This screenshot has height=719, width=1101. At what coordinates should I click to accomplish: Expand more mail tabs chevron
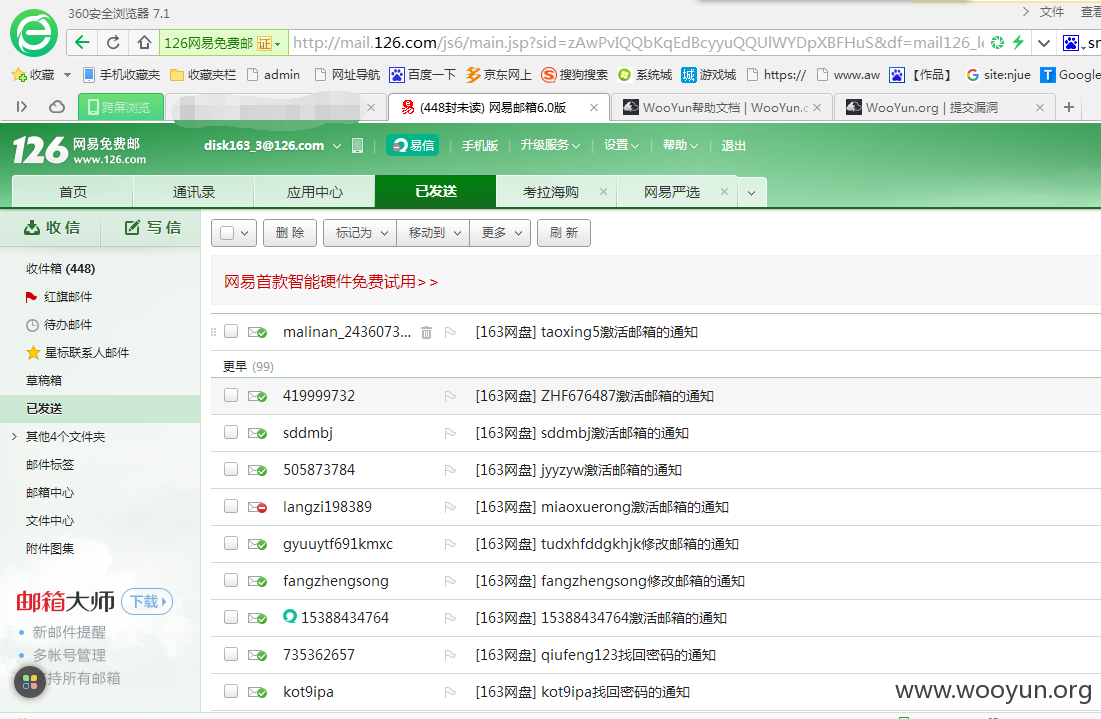(751, 192)
